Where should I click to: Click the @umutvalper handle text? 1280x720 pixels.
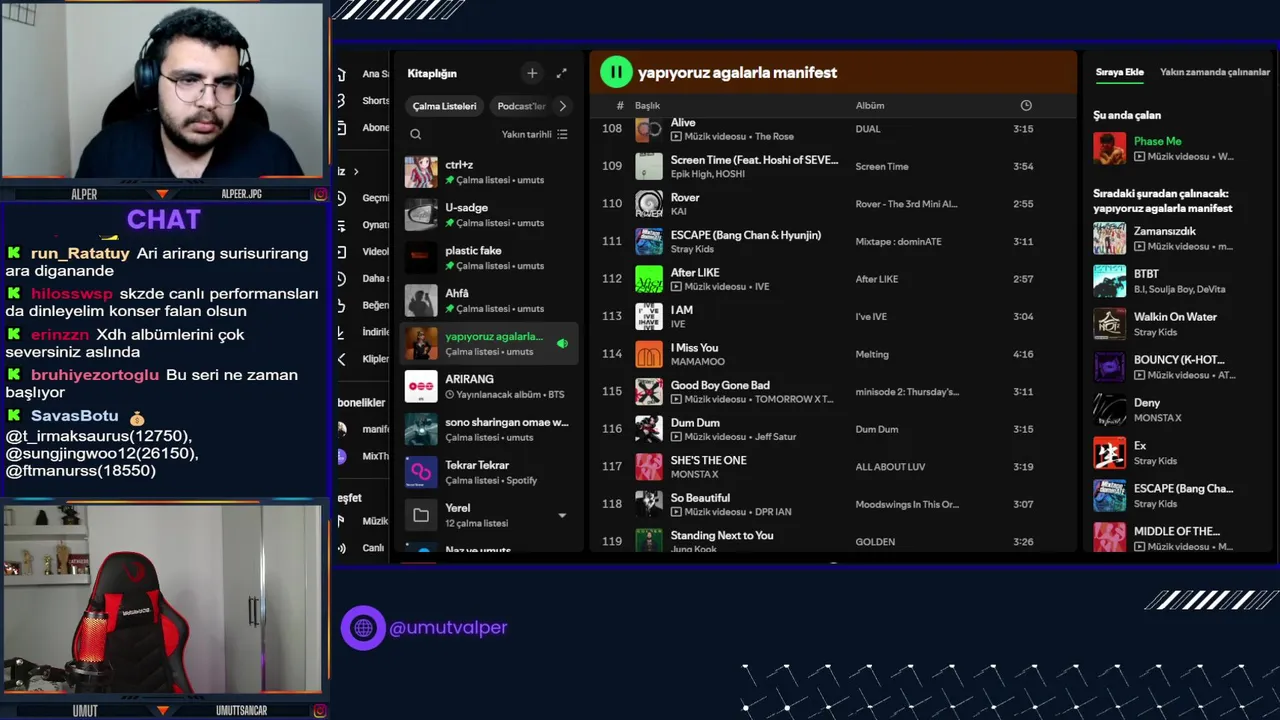[x=448, y=628]
